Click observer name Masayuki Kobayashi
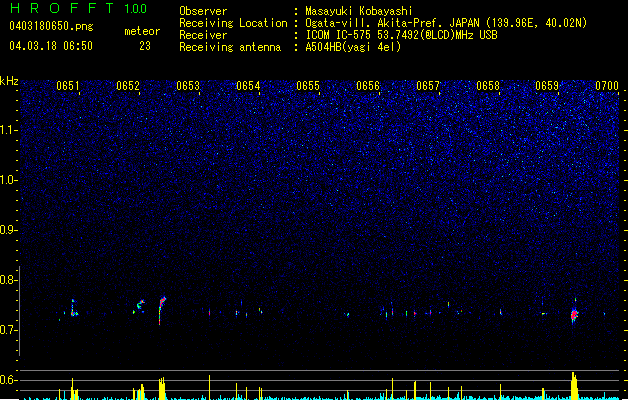This screenshot has width=629, height=400. [359, 11]
